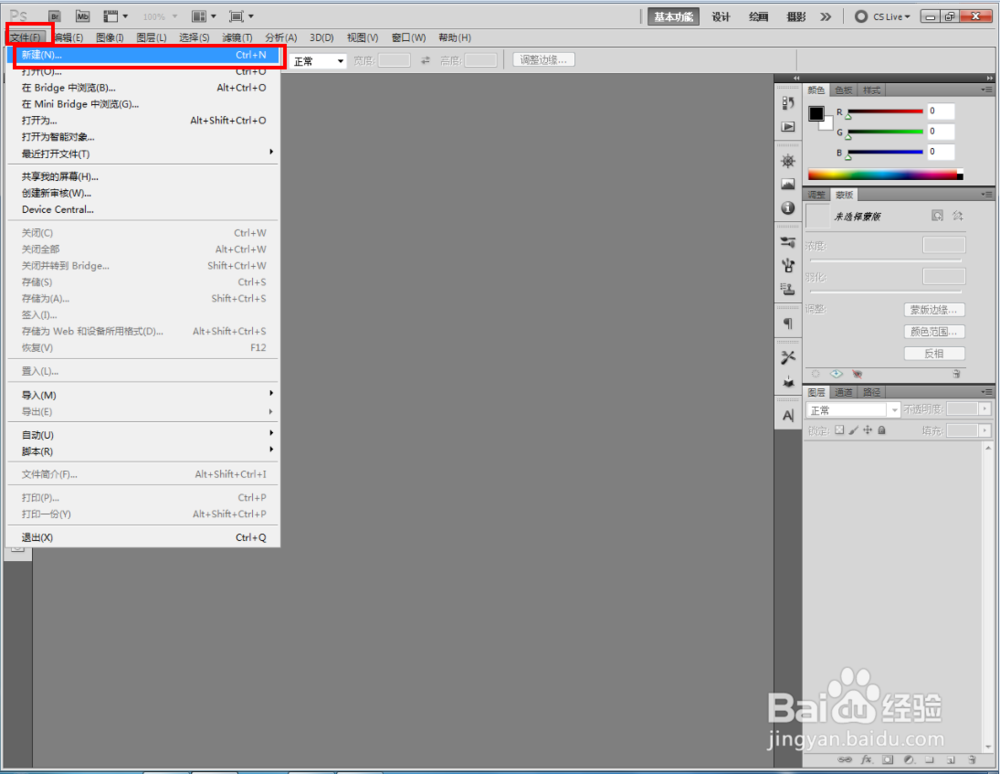Image resolution: width=1000 pixels, height=774 pixels.
Task: Open the Histogram panel icon
Action: (788, 184)
